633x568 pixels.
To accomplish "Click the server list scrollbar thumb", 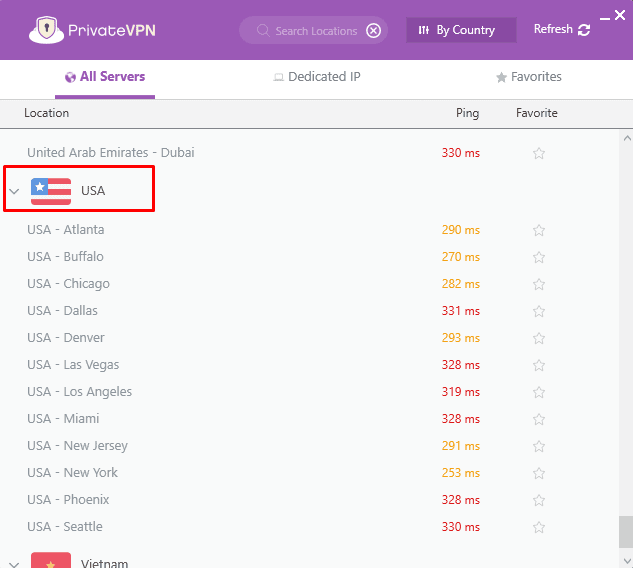I will pos(625,531).
